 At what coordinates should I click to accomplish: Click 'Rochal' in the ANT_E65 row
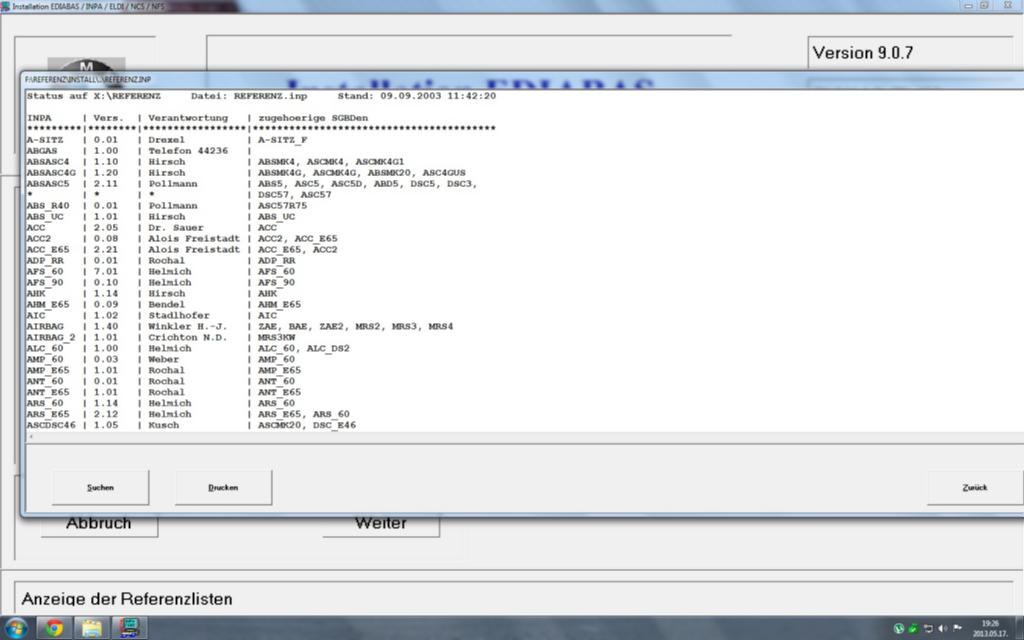167,392
